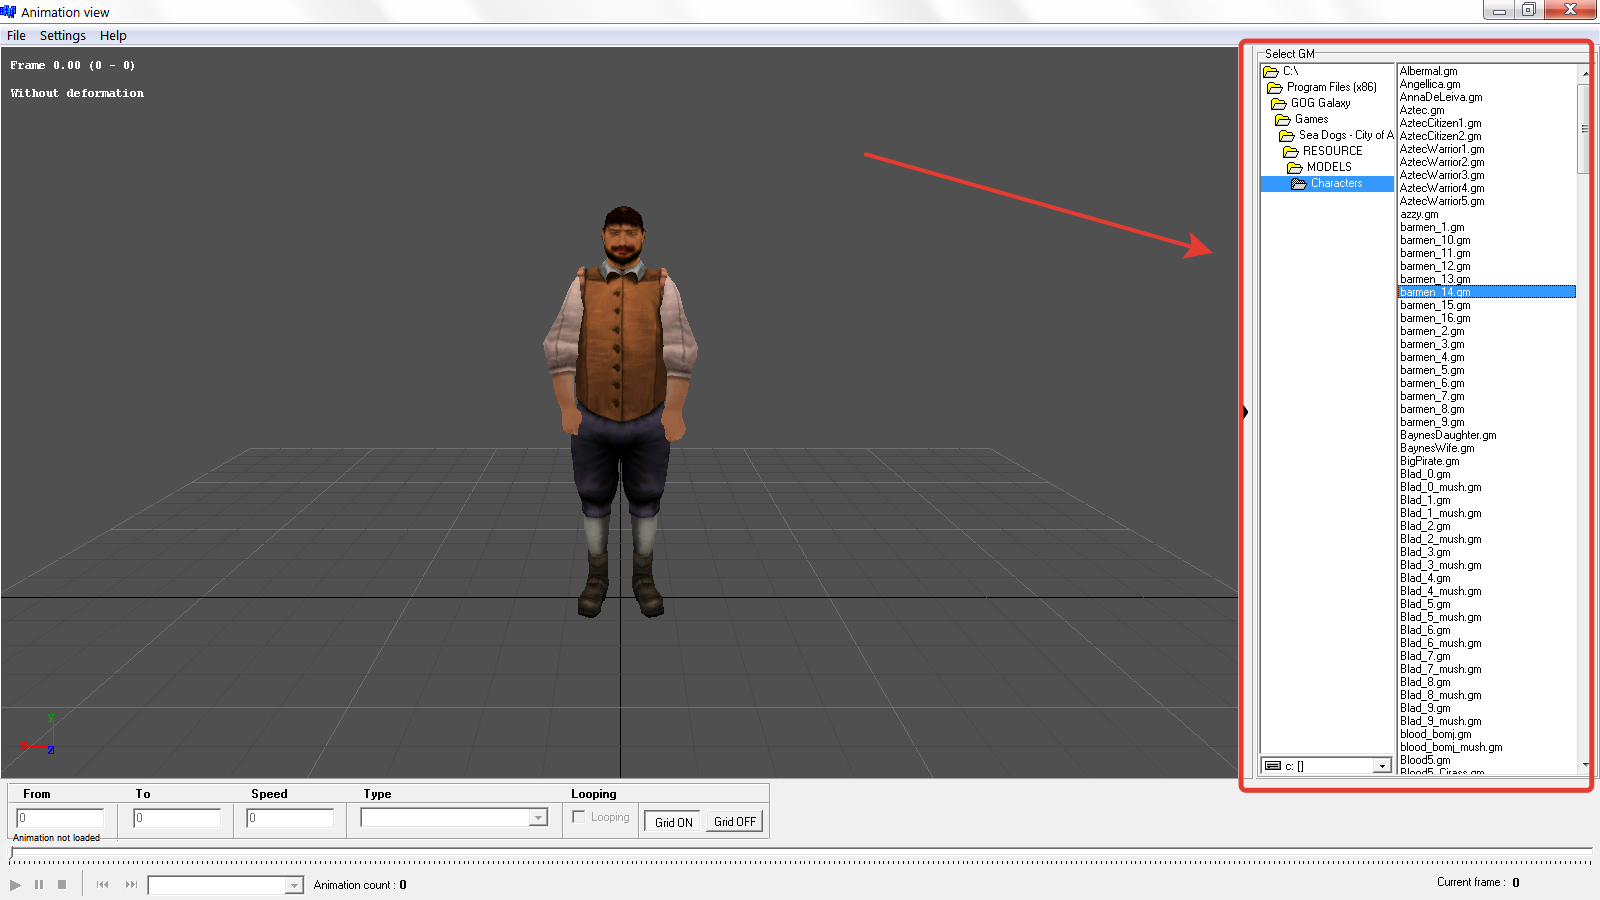This screenshot has width=1600, height=900.
Task: Select the GOG Galaxy folder
Action: [1311, 103]
